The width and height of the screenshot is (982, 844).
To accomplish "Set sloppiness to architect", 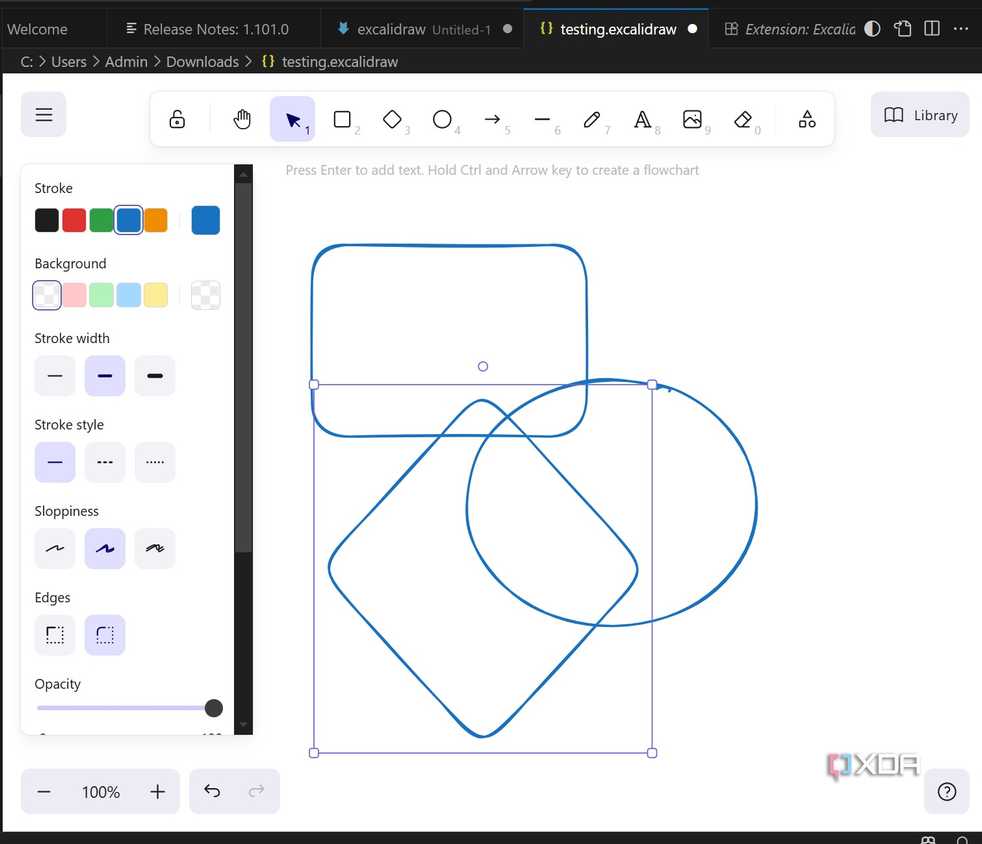I will tap(55, 548).
